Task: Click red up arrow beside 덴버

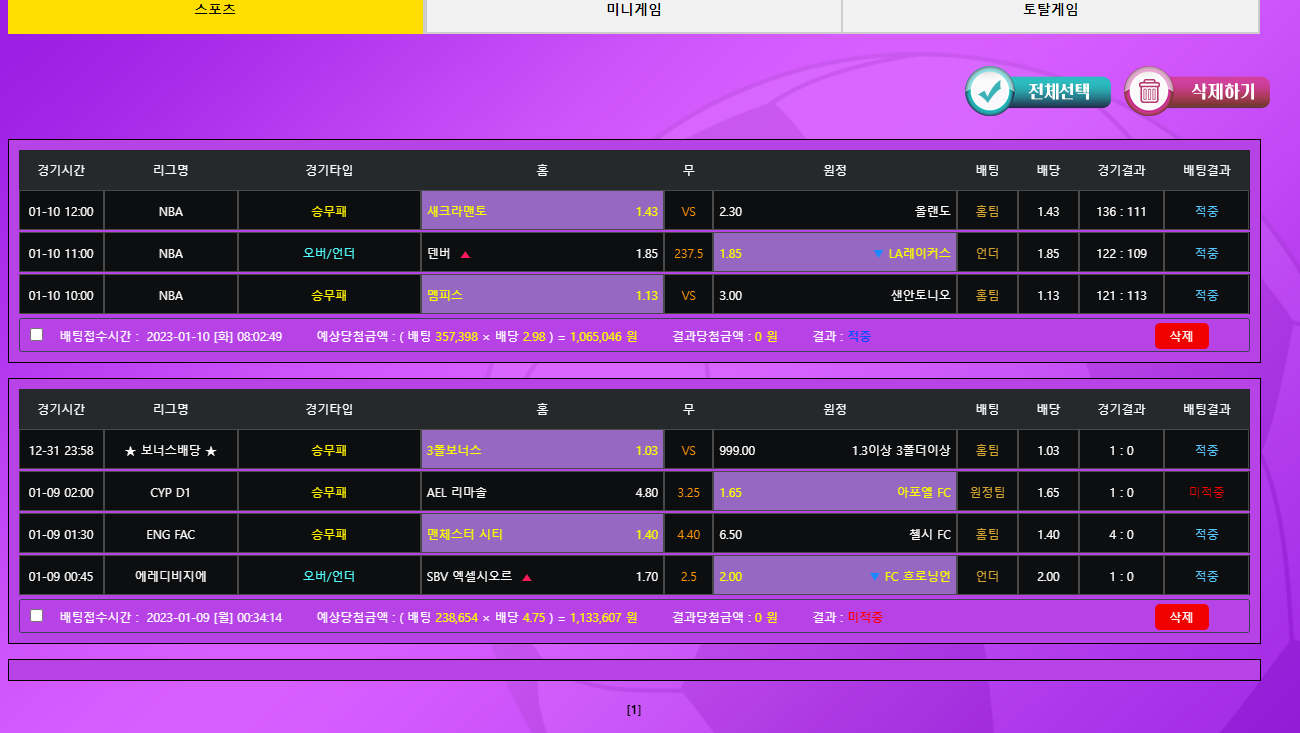Action: tap(465, 254)
